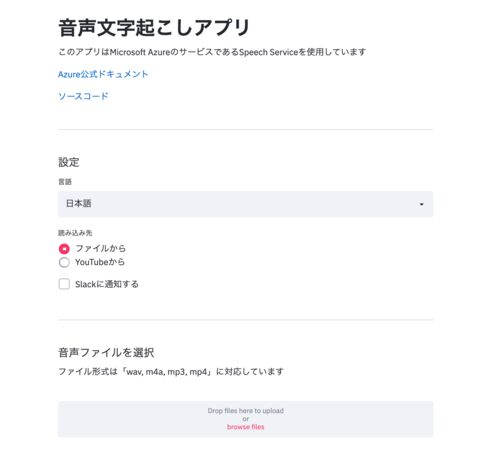
Task: Click the Slackに通知する label text
Action: 107,284
